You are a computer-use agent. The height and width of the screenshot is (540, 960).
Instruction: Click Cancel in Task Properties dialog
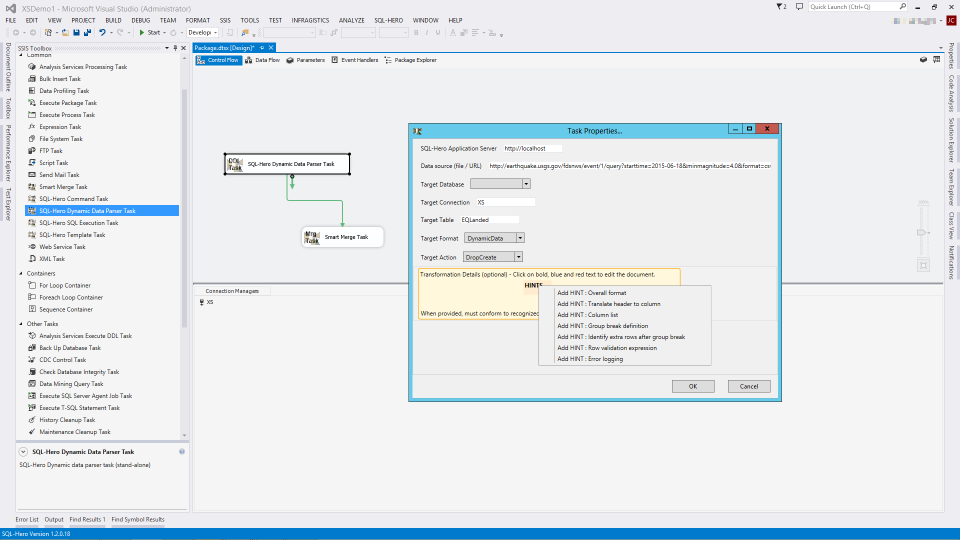[749, 386]
